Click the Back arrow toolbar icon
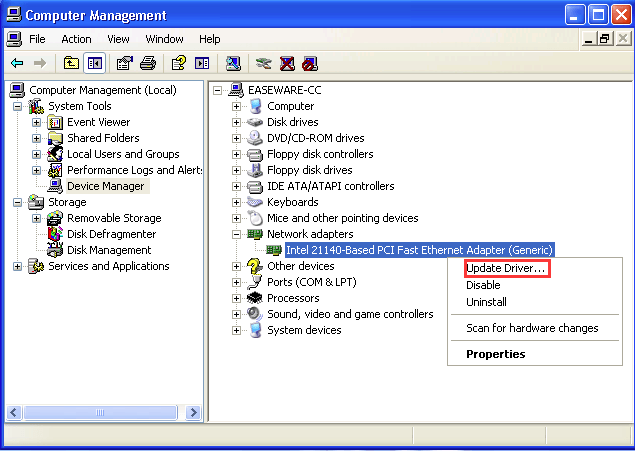Screen dimensions: 635x451 [17, 63]
